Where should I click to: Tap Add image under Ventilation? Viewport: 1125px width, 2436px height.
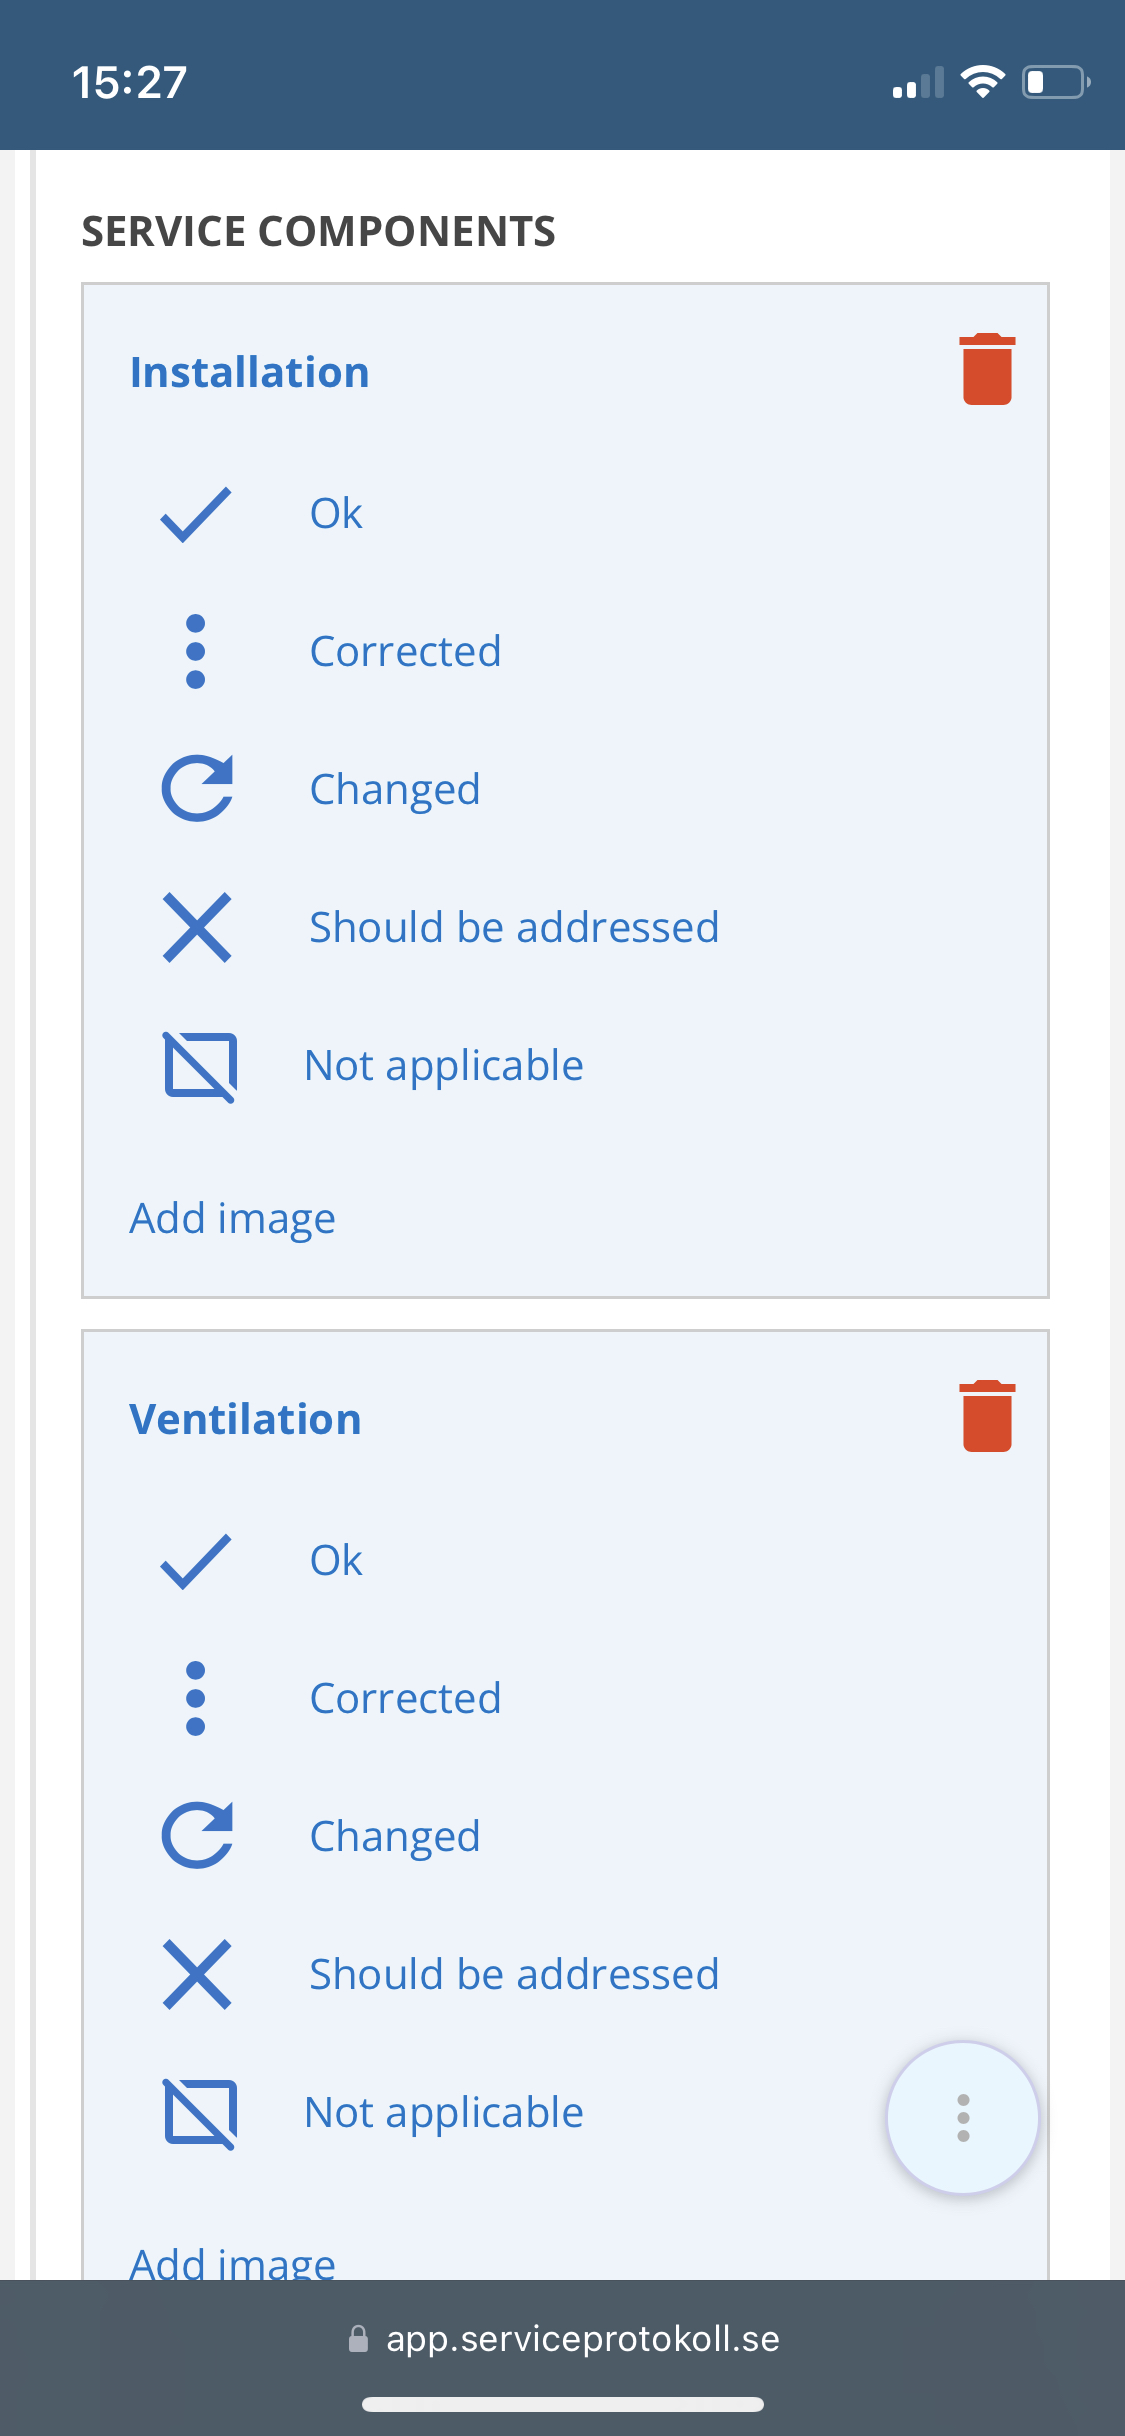[x=233, y=2262]
